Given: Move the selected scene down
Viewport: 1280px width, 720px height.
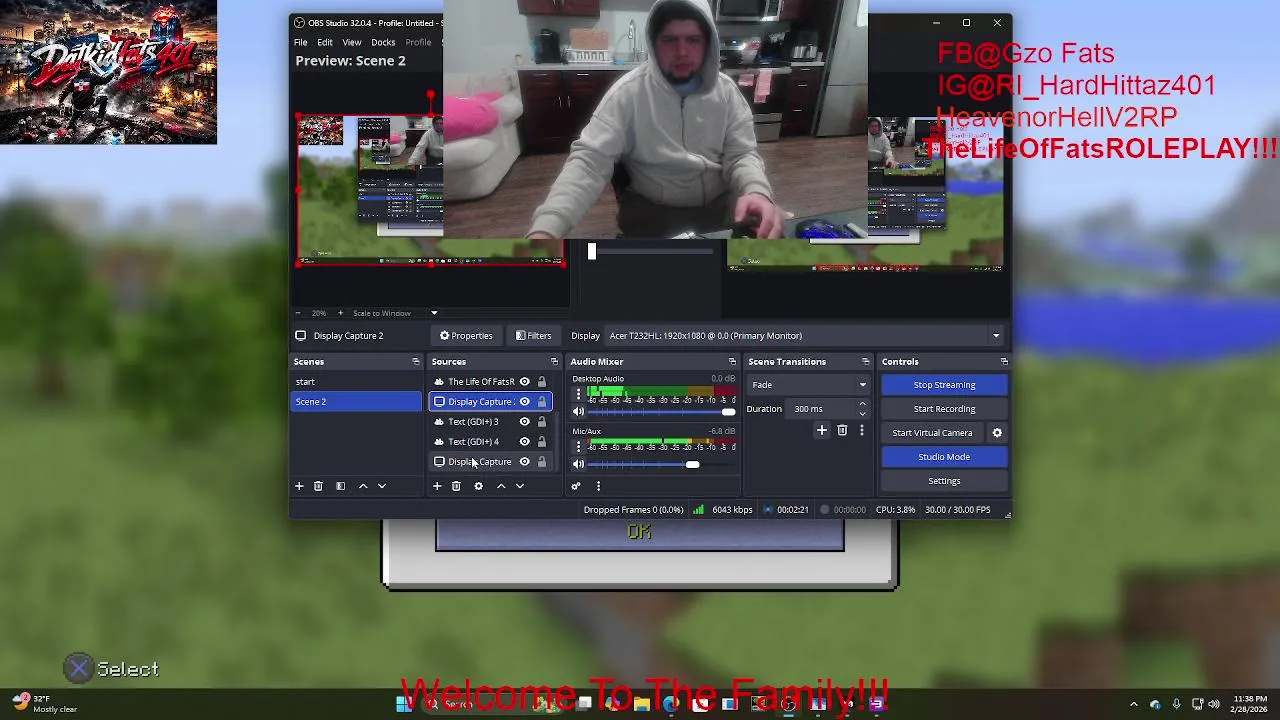Looking at the screenshot, I should pyautogui.click(x=382, y=486).
